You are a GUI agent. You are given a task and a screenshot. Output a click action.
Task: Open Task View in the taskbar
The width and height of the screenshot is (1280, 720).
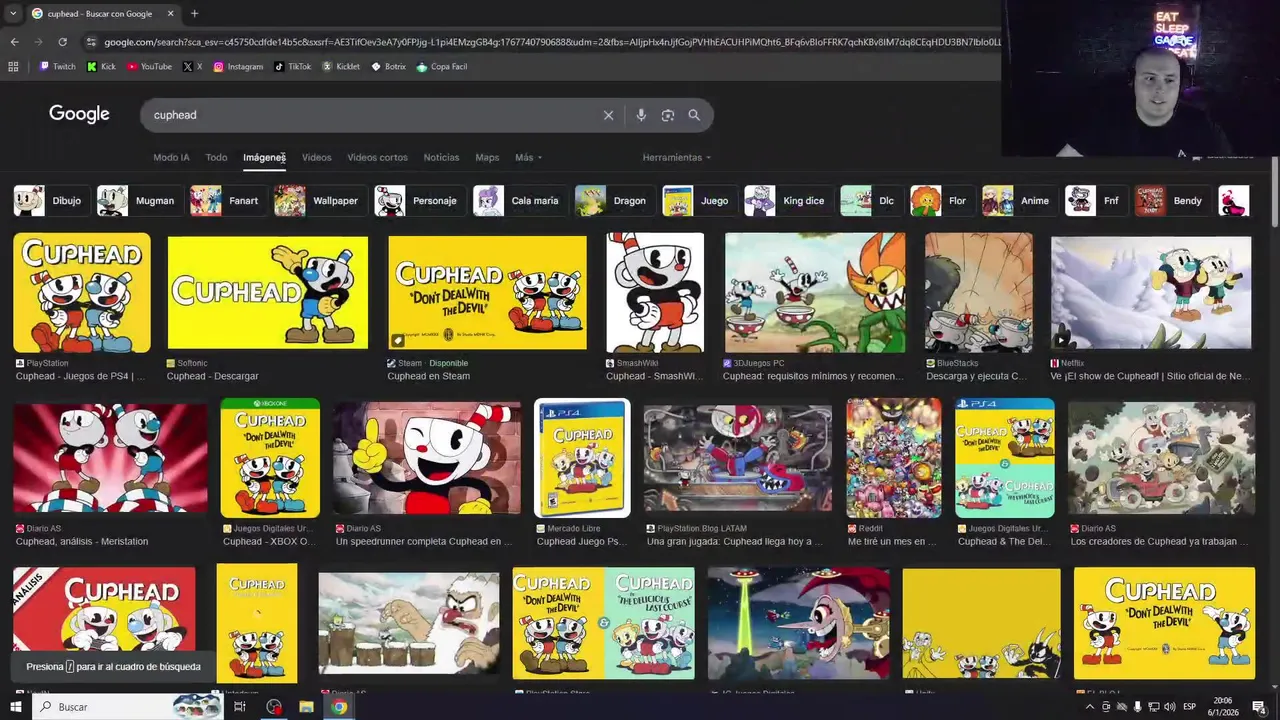(240, 707)
